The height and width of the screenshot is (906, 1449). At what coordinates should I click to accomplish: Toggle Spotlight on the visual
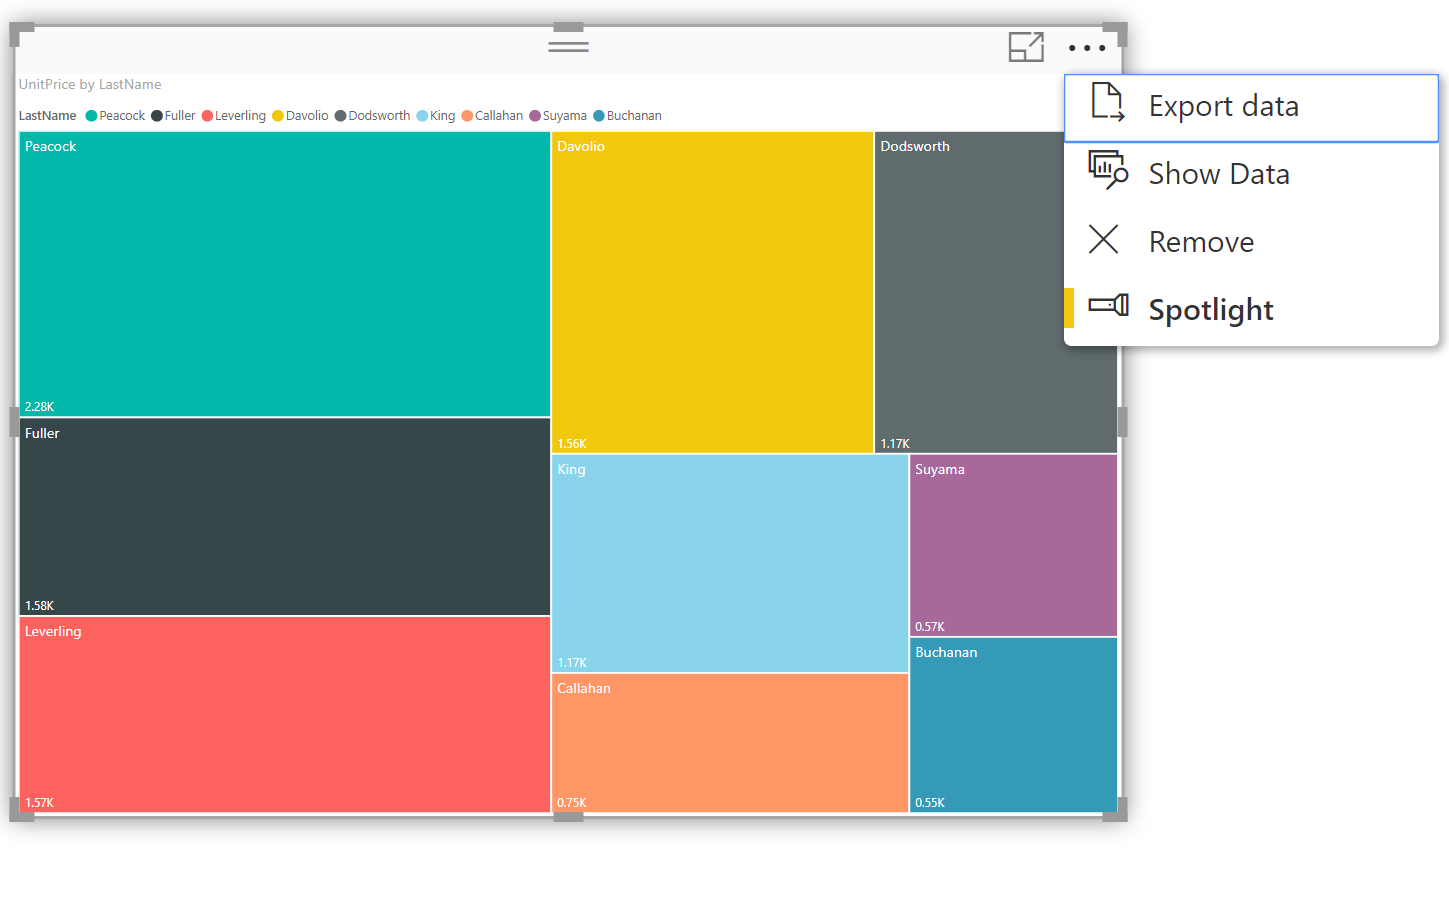(1210, 310)
